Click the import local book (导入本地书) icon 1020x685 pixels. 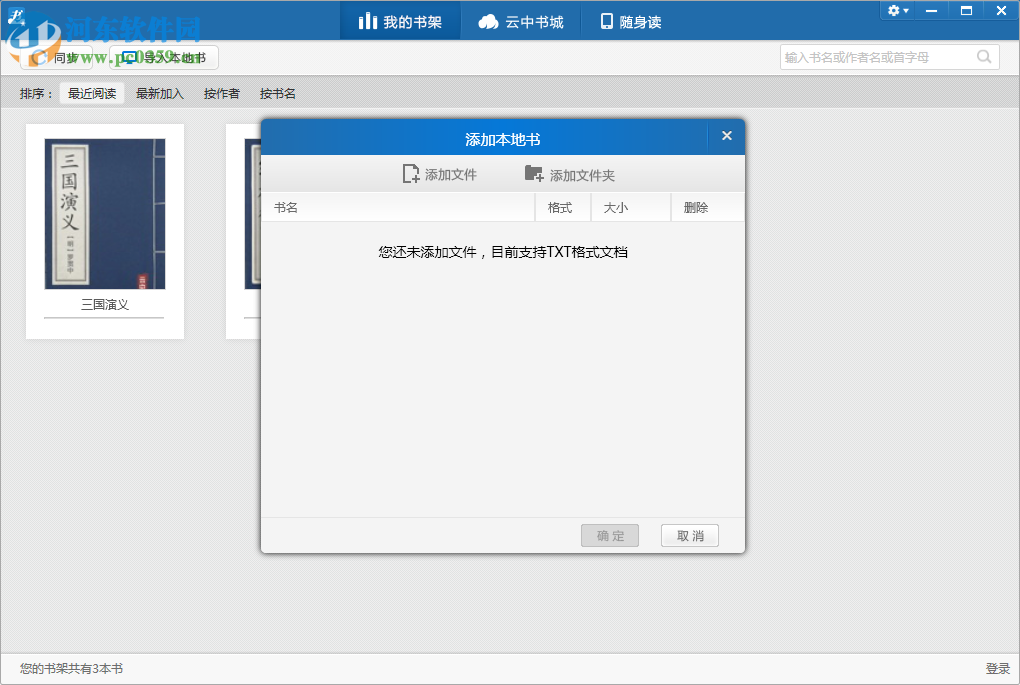127,57
